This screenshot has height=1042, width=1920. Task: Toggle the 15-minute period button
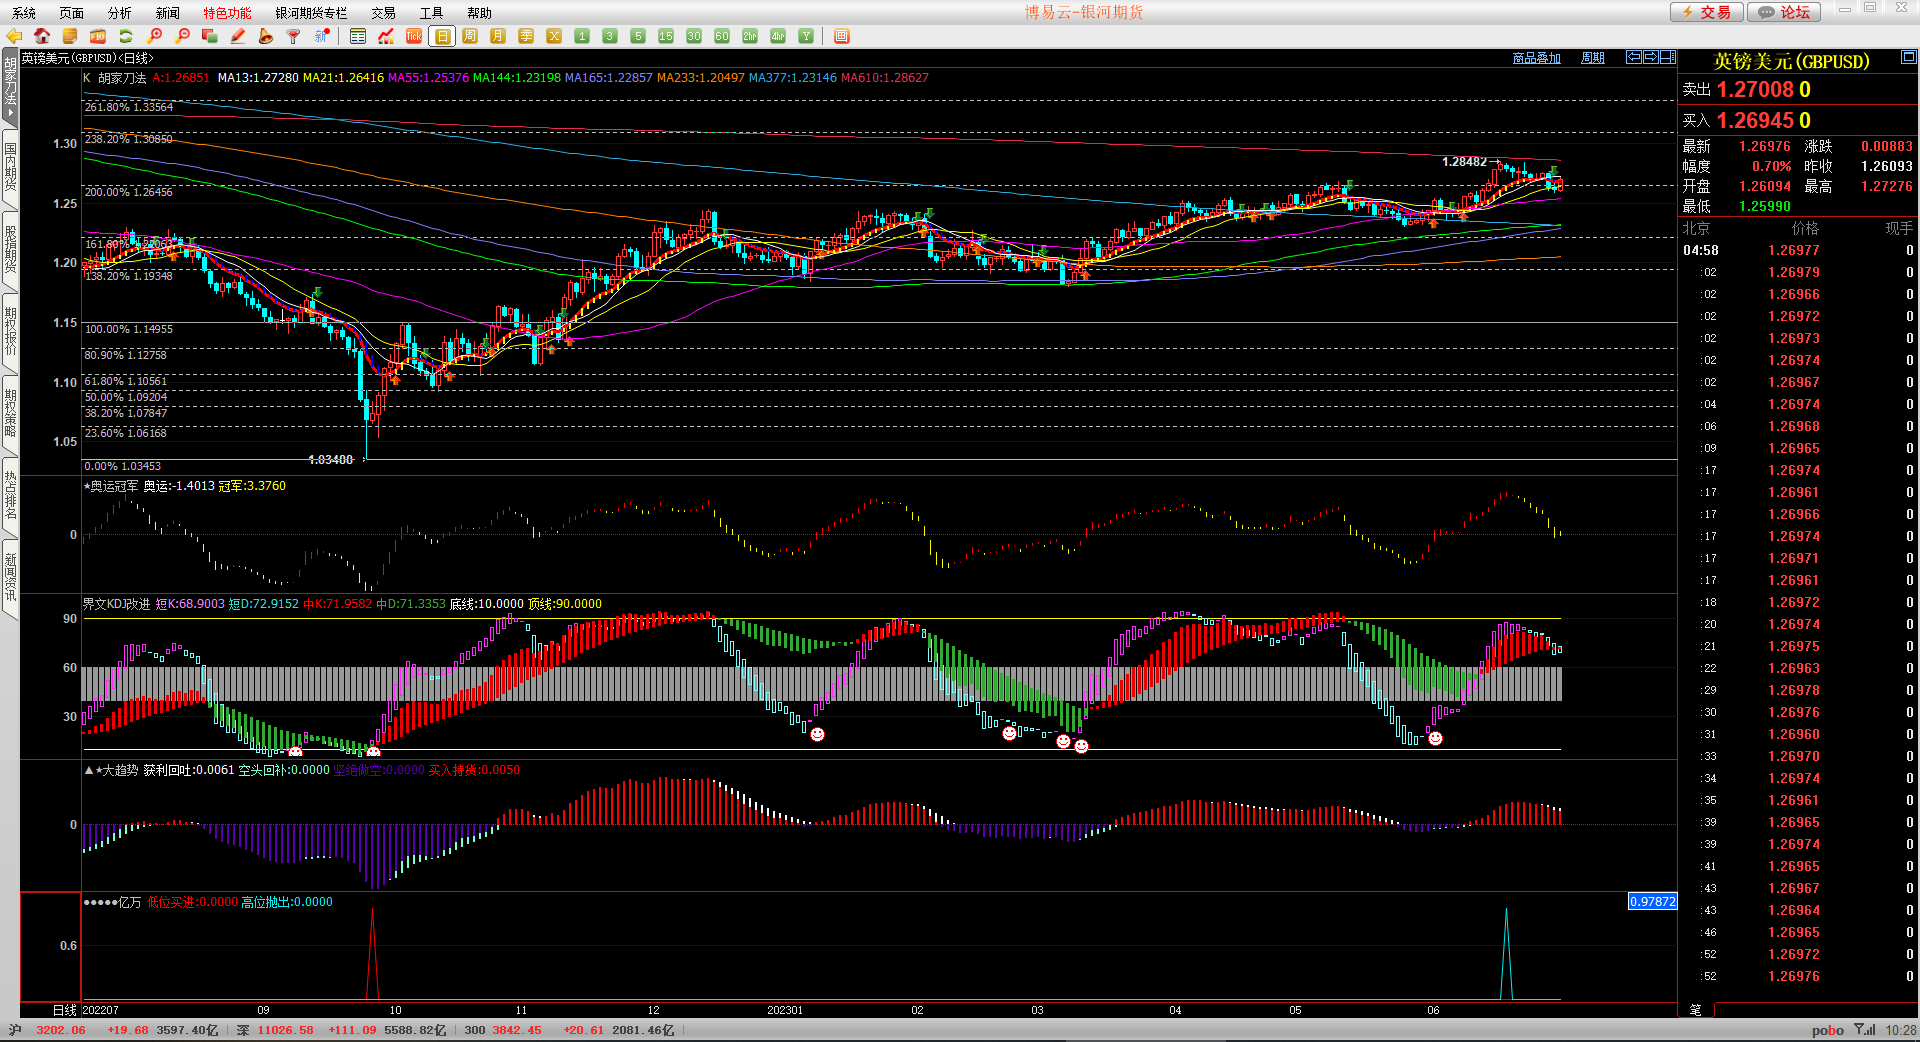point(666,36)
